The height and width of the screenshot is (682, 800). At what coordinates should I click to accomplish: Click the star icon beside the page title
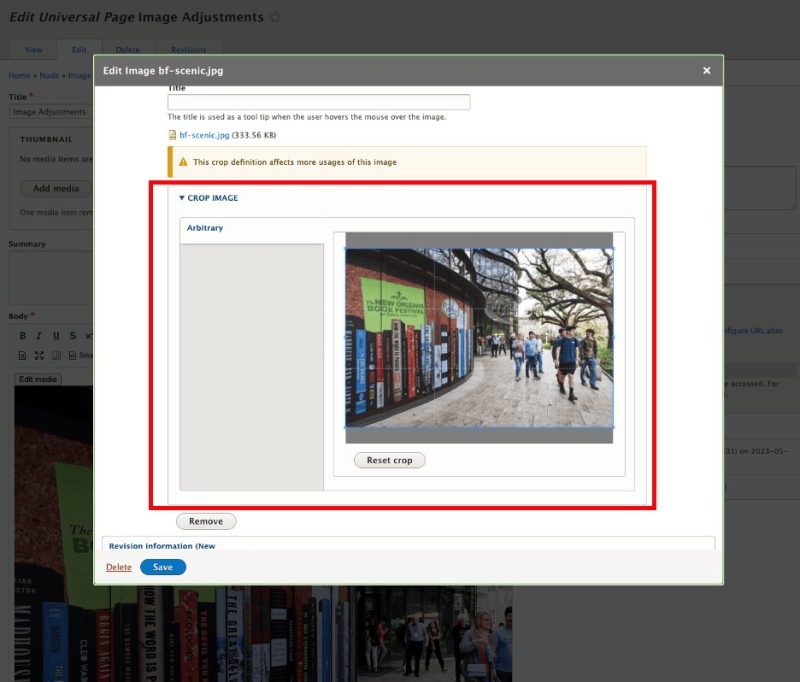pos(275,17)
